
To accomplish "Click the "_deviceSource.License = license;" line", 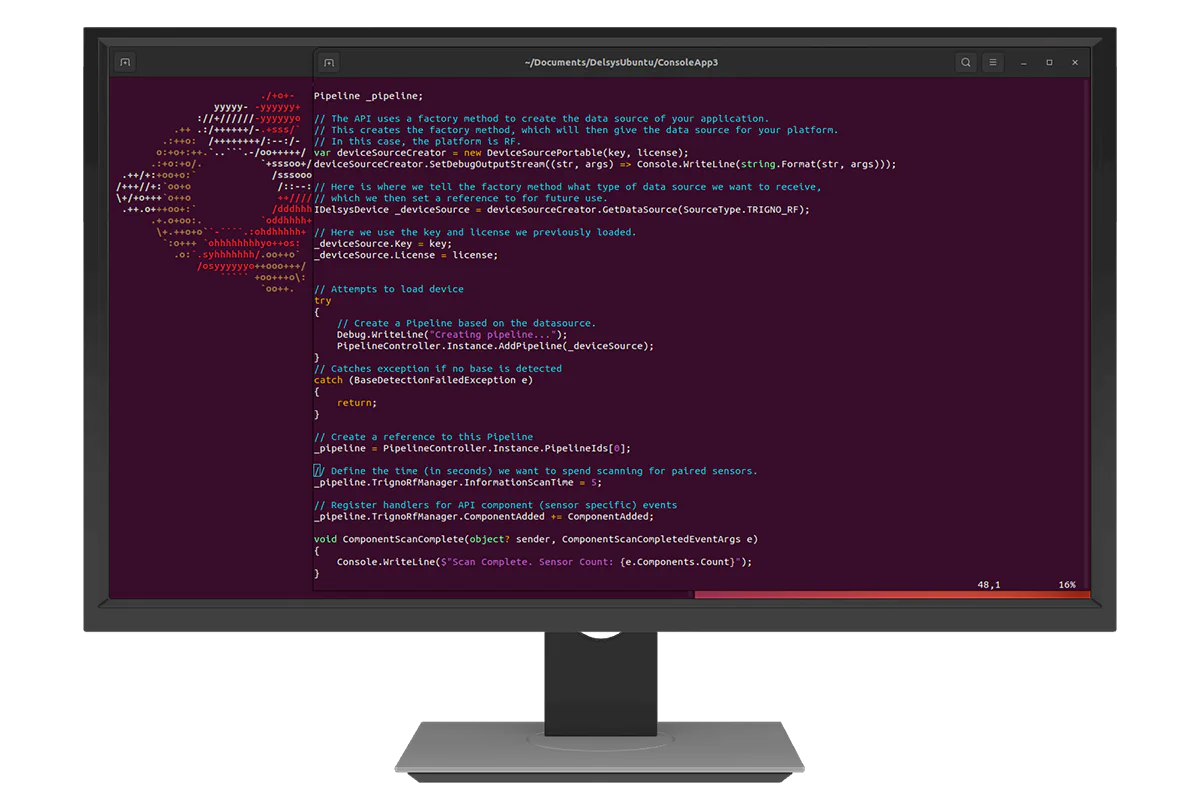I will [x=405, y=255].
